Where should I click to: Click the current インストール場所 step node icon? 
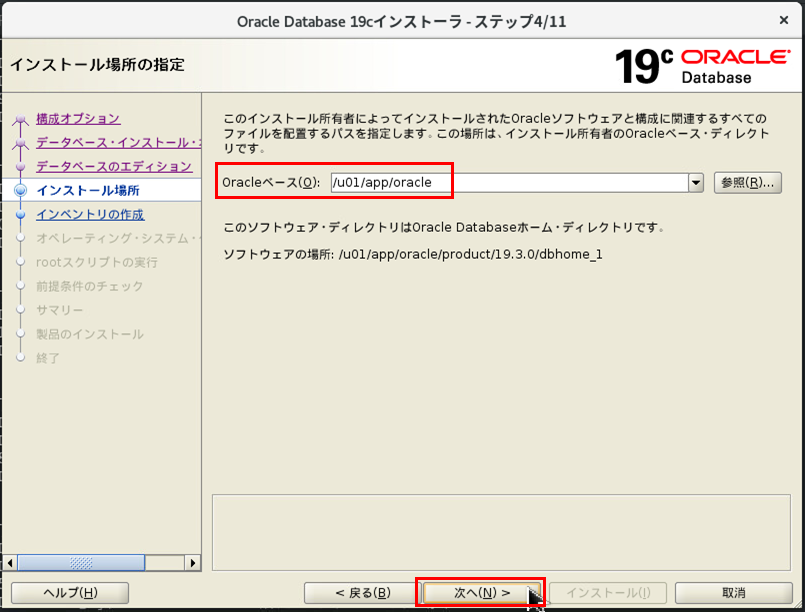(x=20, y=190)
